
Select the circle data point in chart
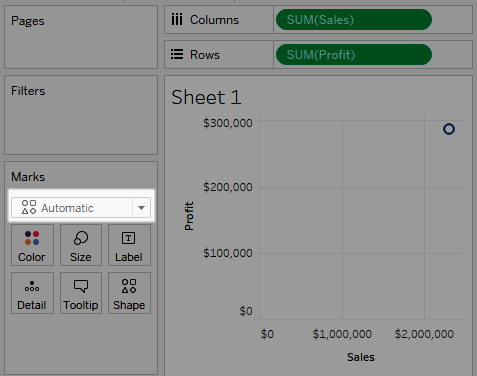[x=449, y=129]
